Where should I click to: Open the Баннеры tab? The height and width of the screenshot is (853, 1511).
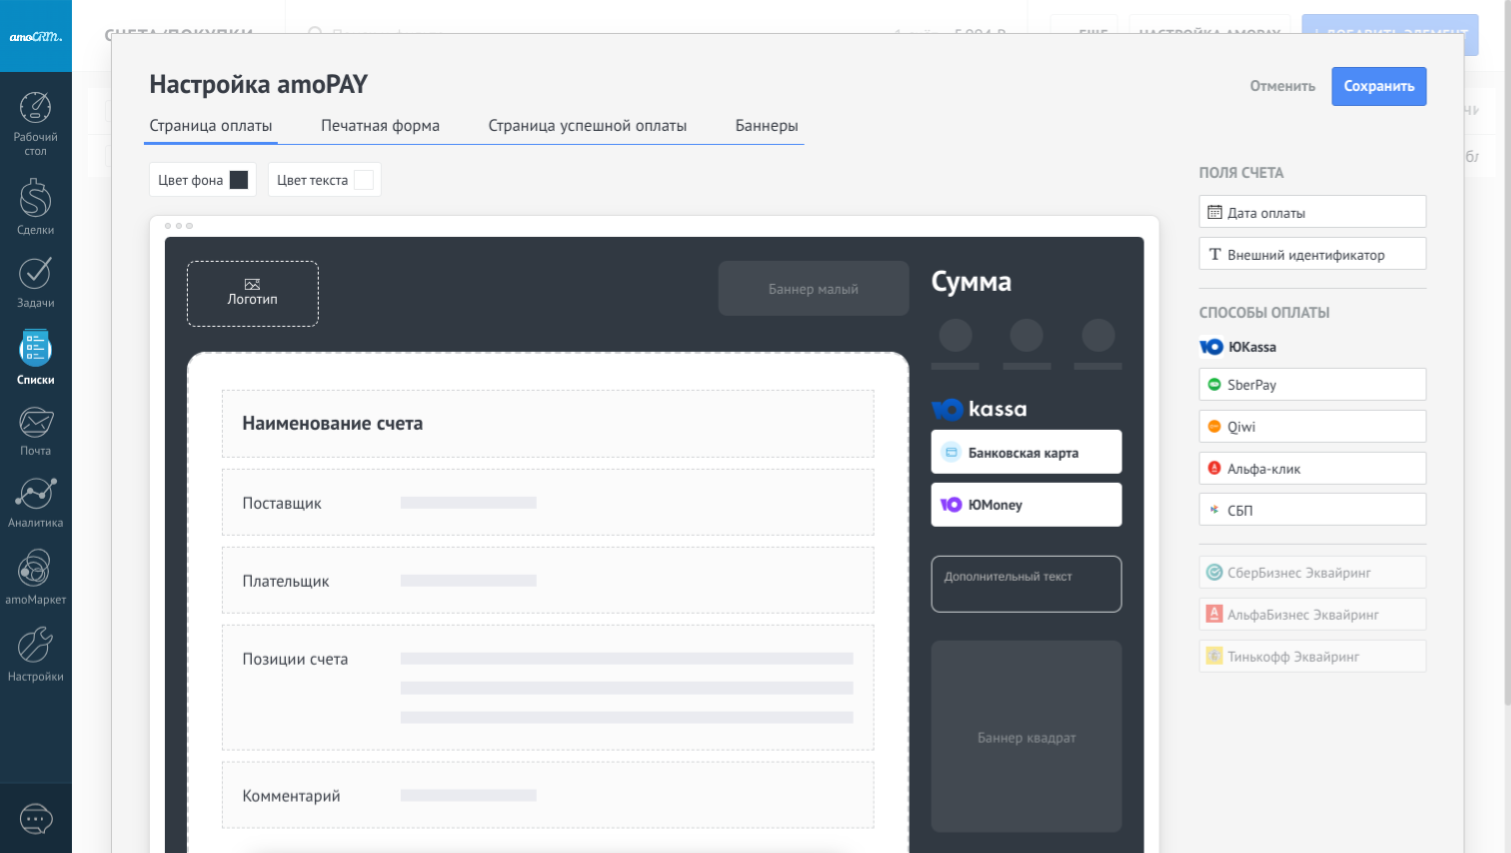coord(766,126)
